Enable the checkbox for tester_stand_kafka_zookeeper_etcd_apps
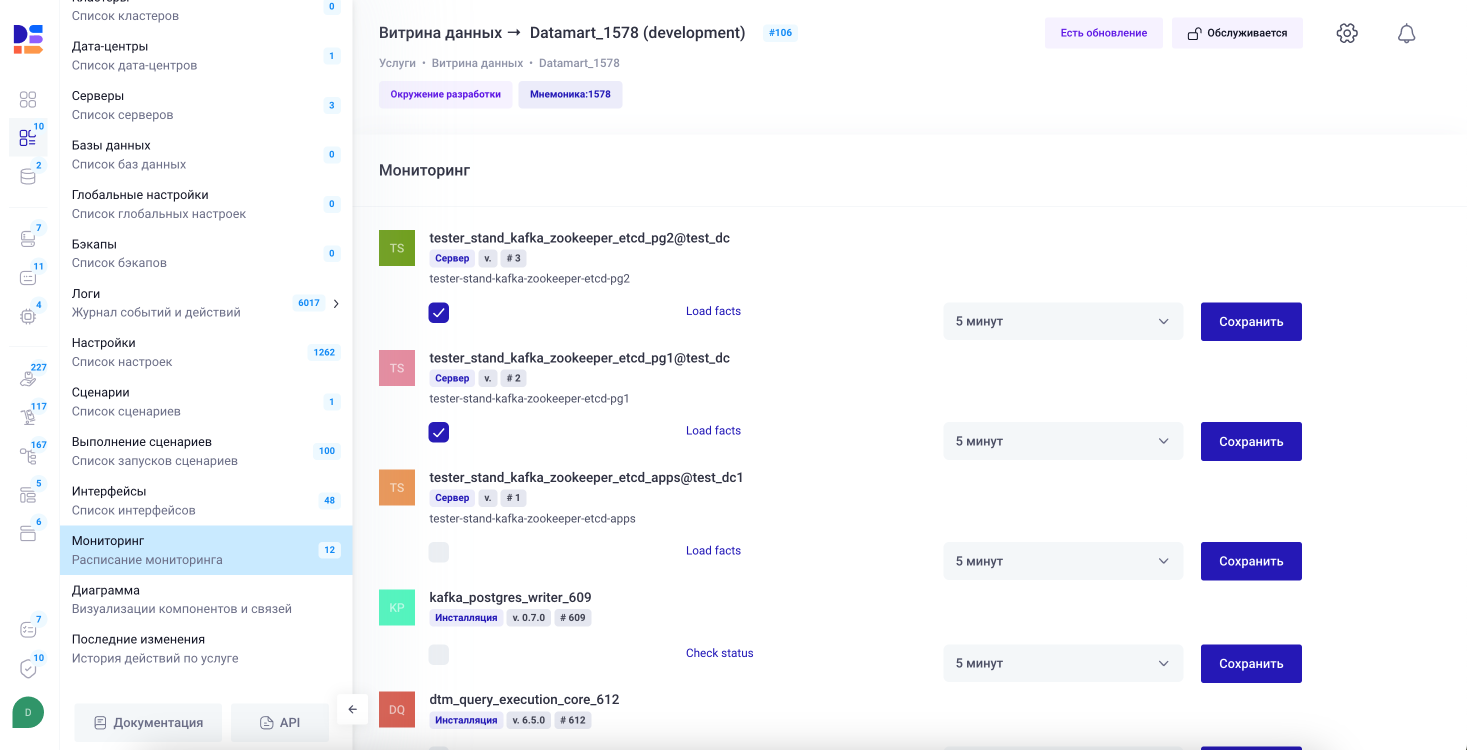 (x=438, y=551)
